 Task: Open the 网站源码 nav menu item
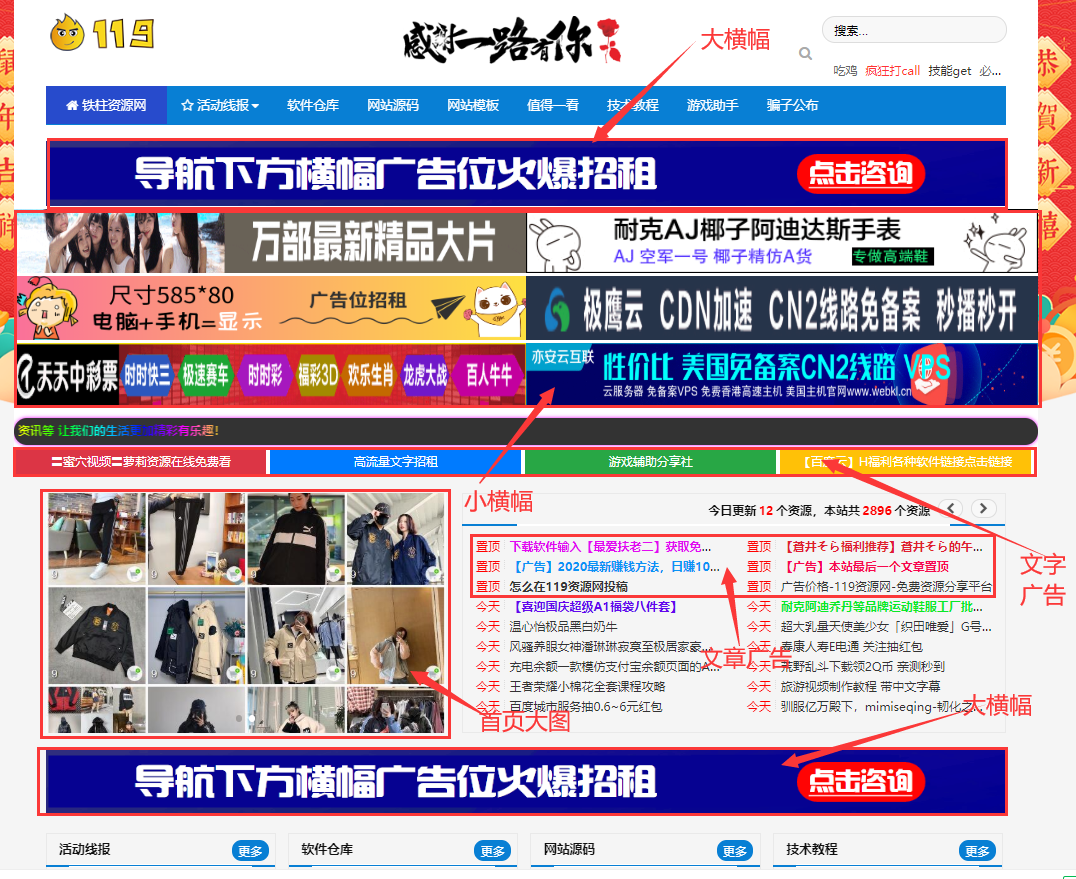coord(393,105)
